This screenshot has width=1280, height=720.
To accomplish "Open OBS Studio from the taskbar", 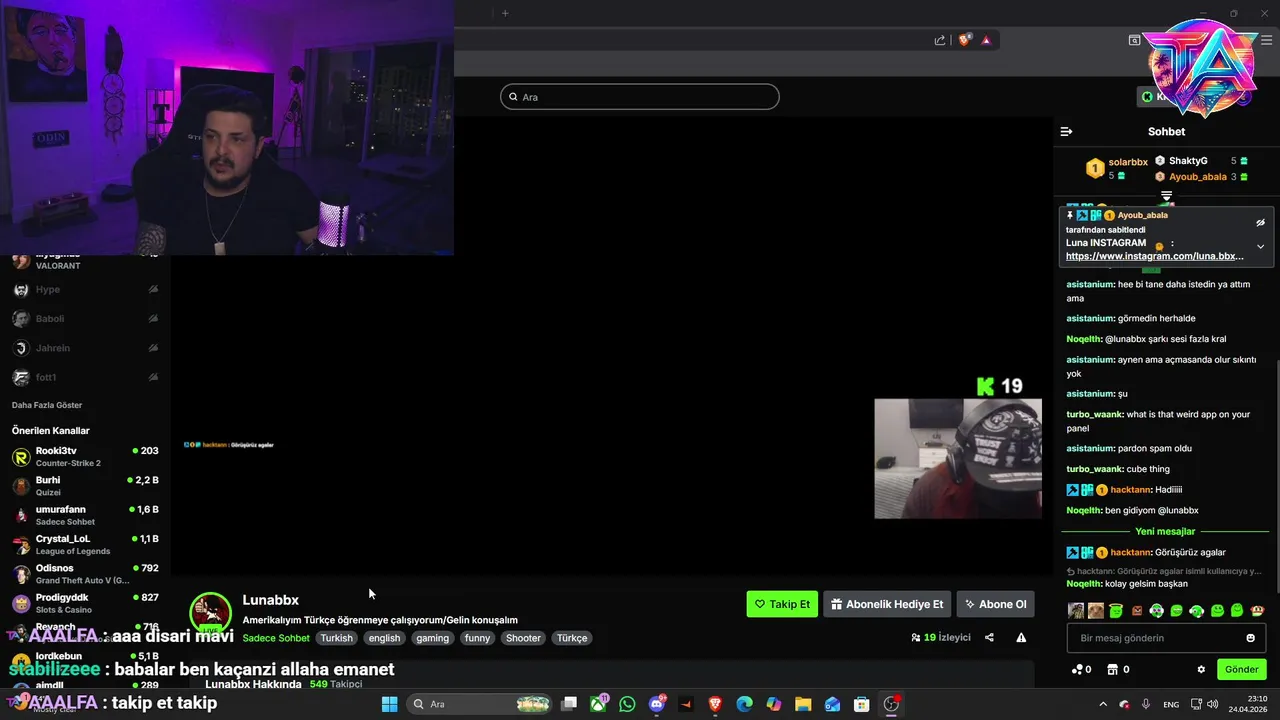I will pyautogui.click(x=891, y=704).
